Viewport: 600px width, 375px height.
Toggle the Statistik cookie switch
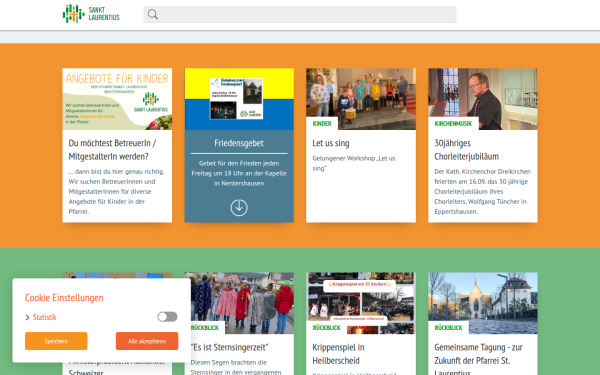coord(168,317)
